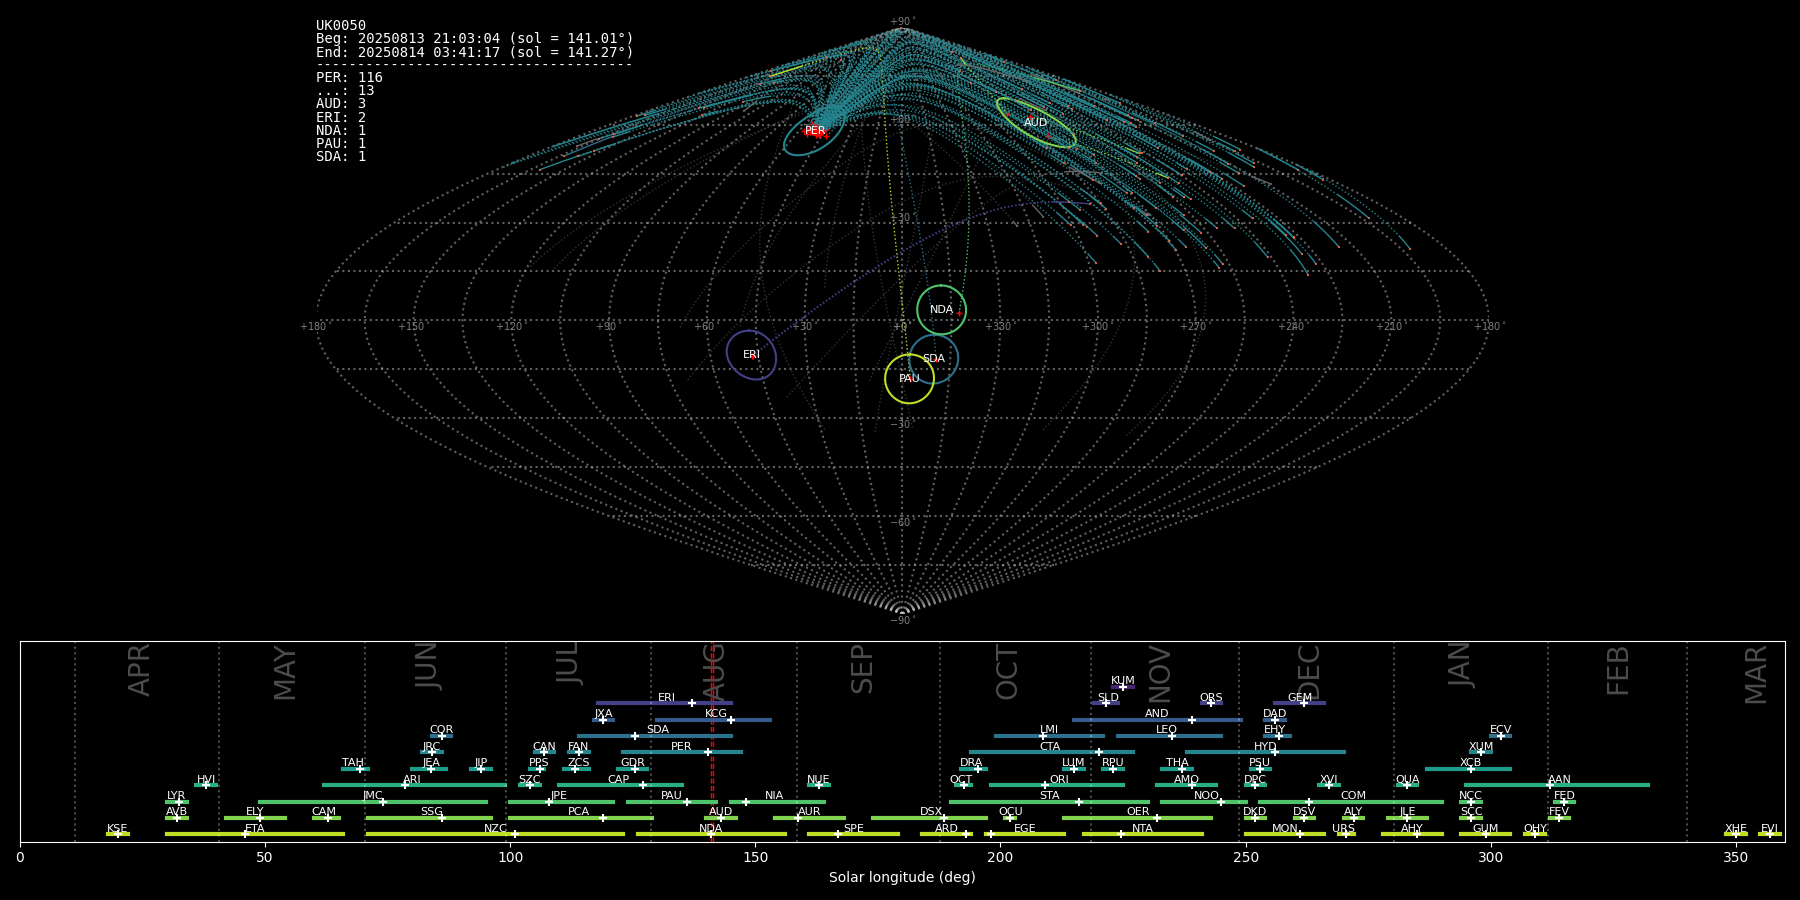Click the CAP shower bar in timeline

620,785
